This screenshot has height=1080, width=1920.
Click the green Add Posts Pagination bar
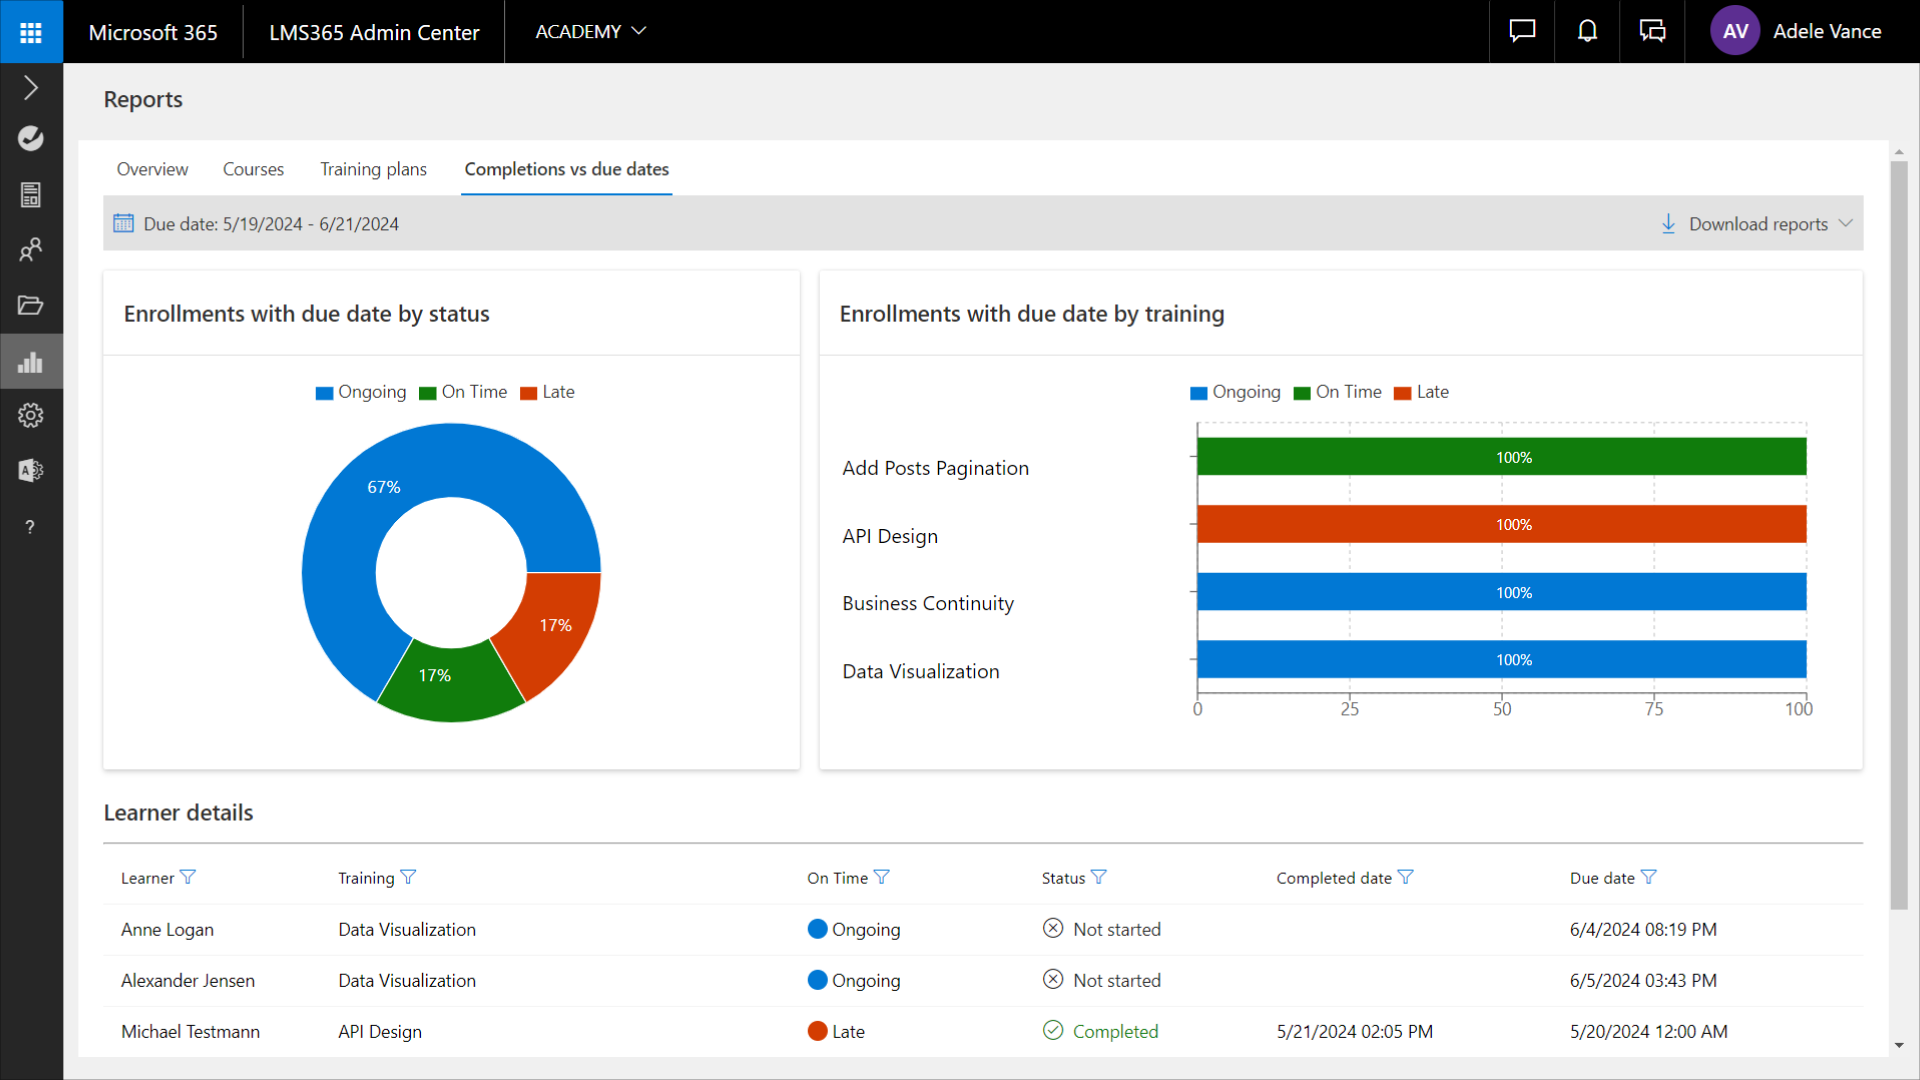pyautogui.click(x=1500, y=457)
